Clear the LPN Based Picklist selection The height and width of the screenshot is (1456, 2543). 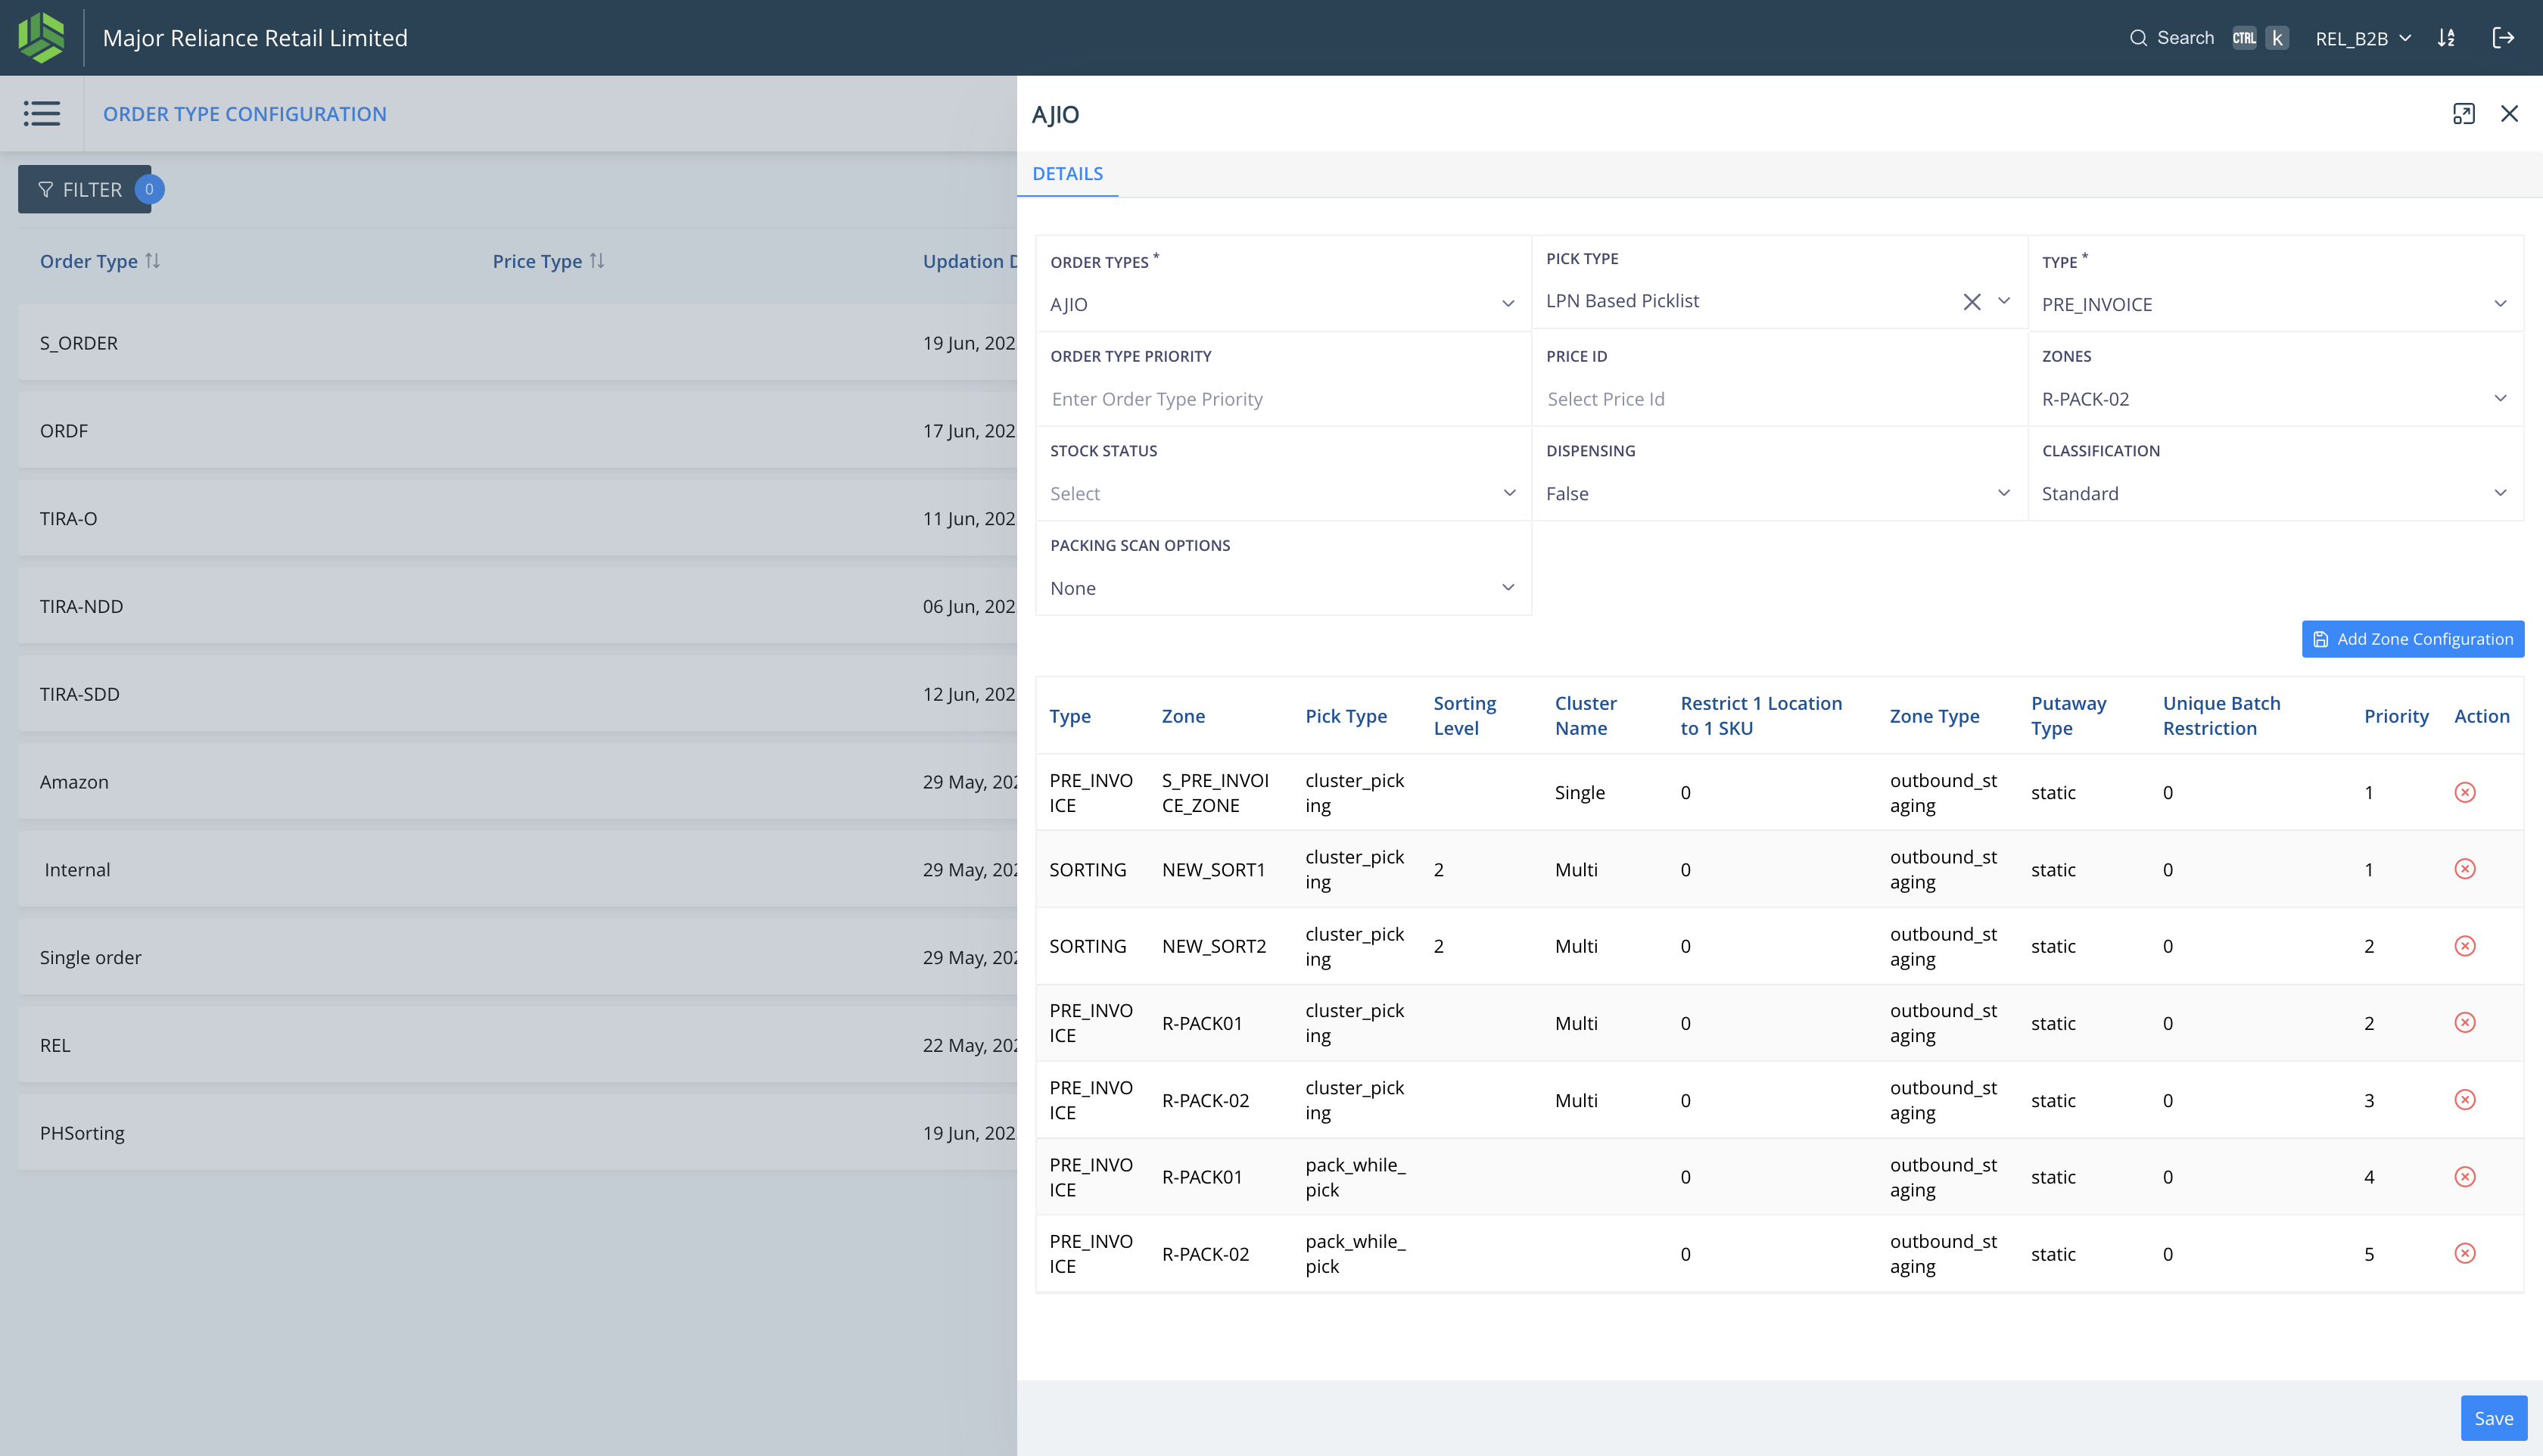[1971, 301]
